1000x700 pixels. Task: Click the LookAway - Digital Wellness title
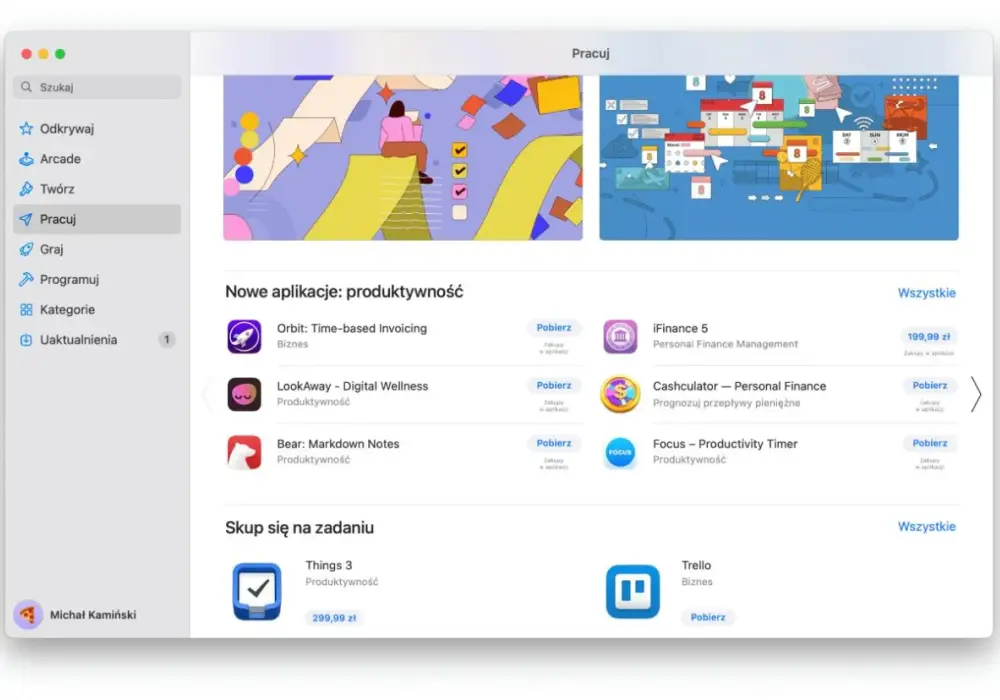[x=353, y=386]
